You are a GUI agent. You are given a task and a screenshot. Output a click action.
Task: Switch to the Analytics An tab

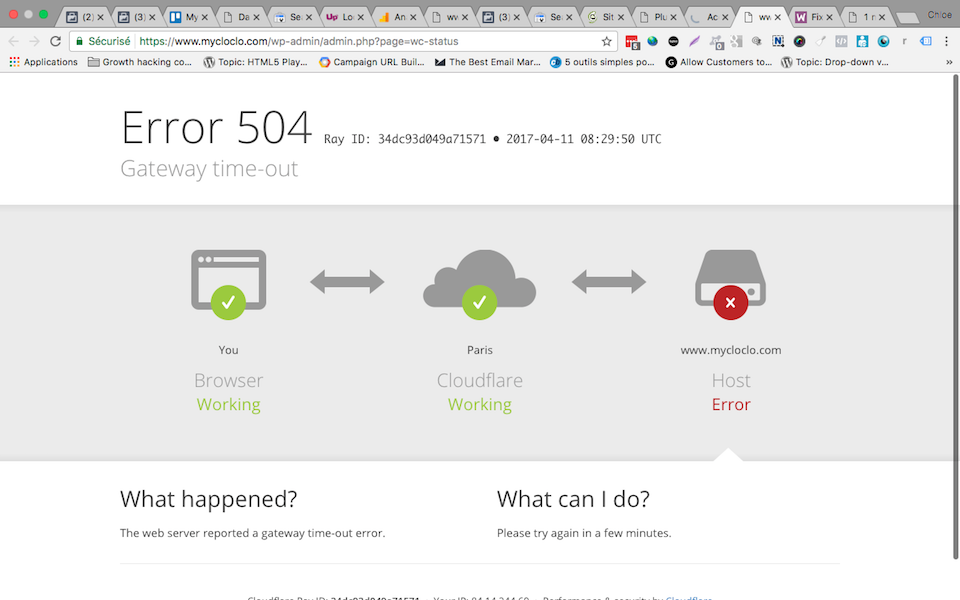396,17
